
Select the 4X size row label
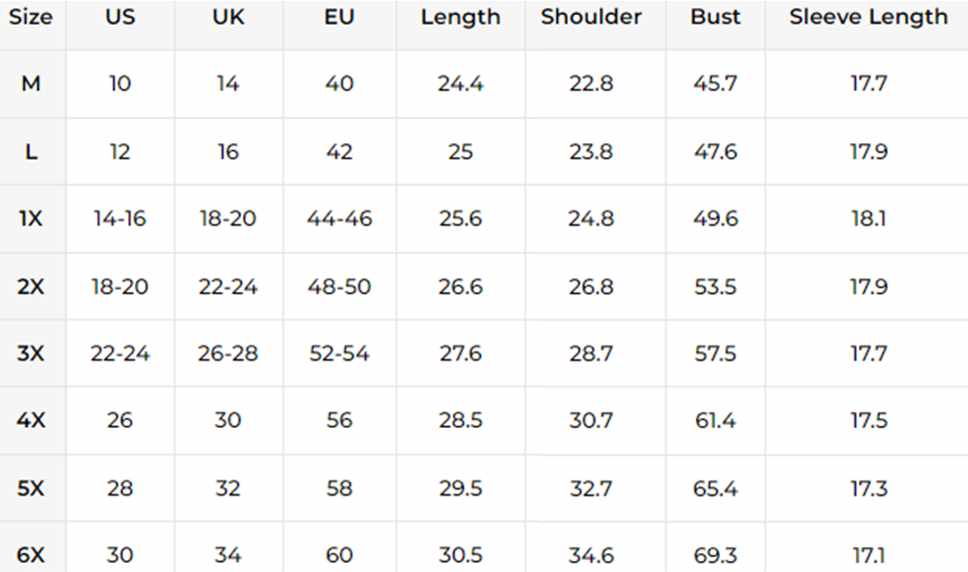coord(31,420)
